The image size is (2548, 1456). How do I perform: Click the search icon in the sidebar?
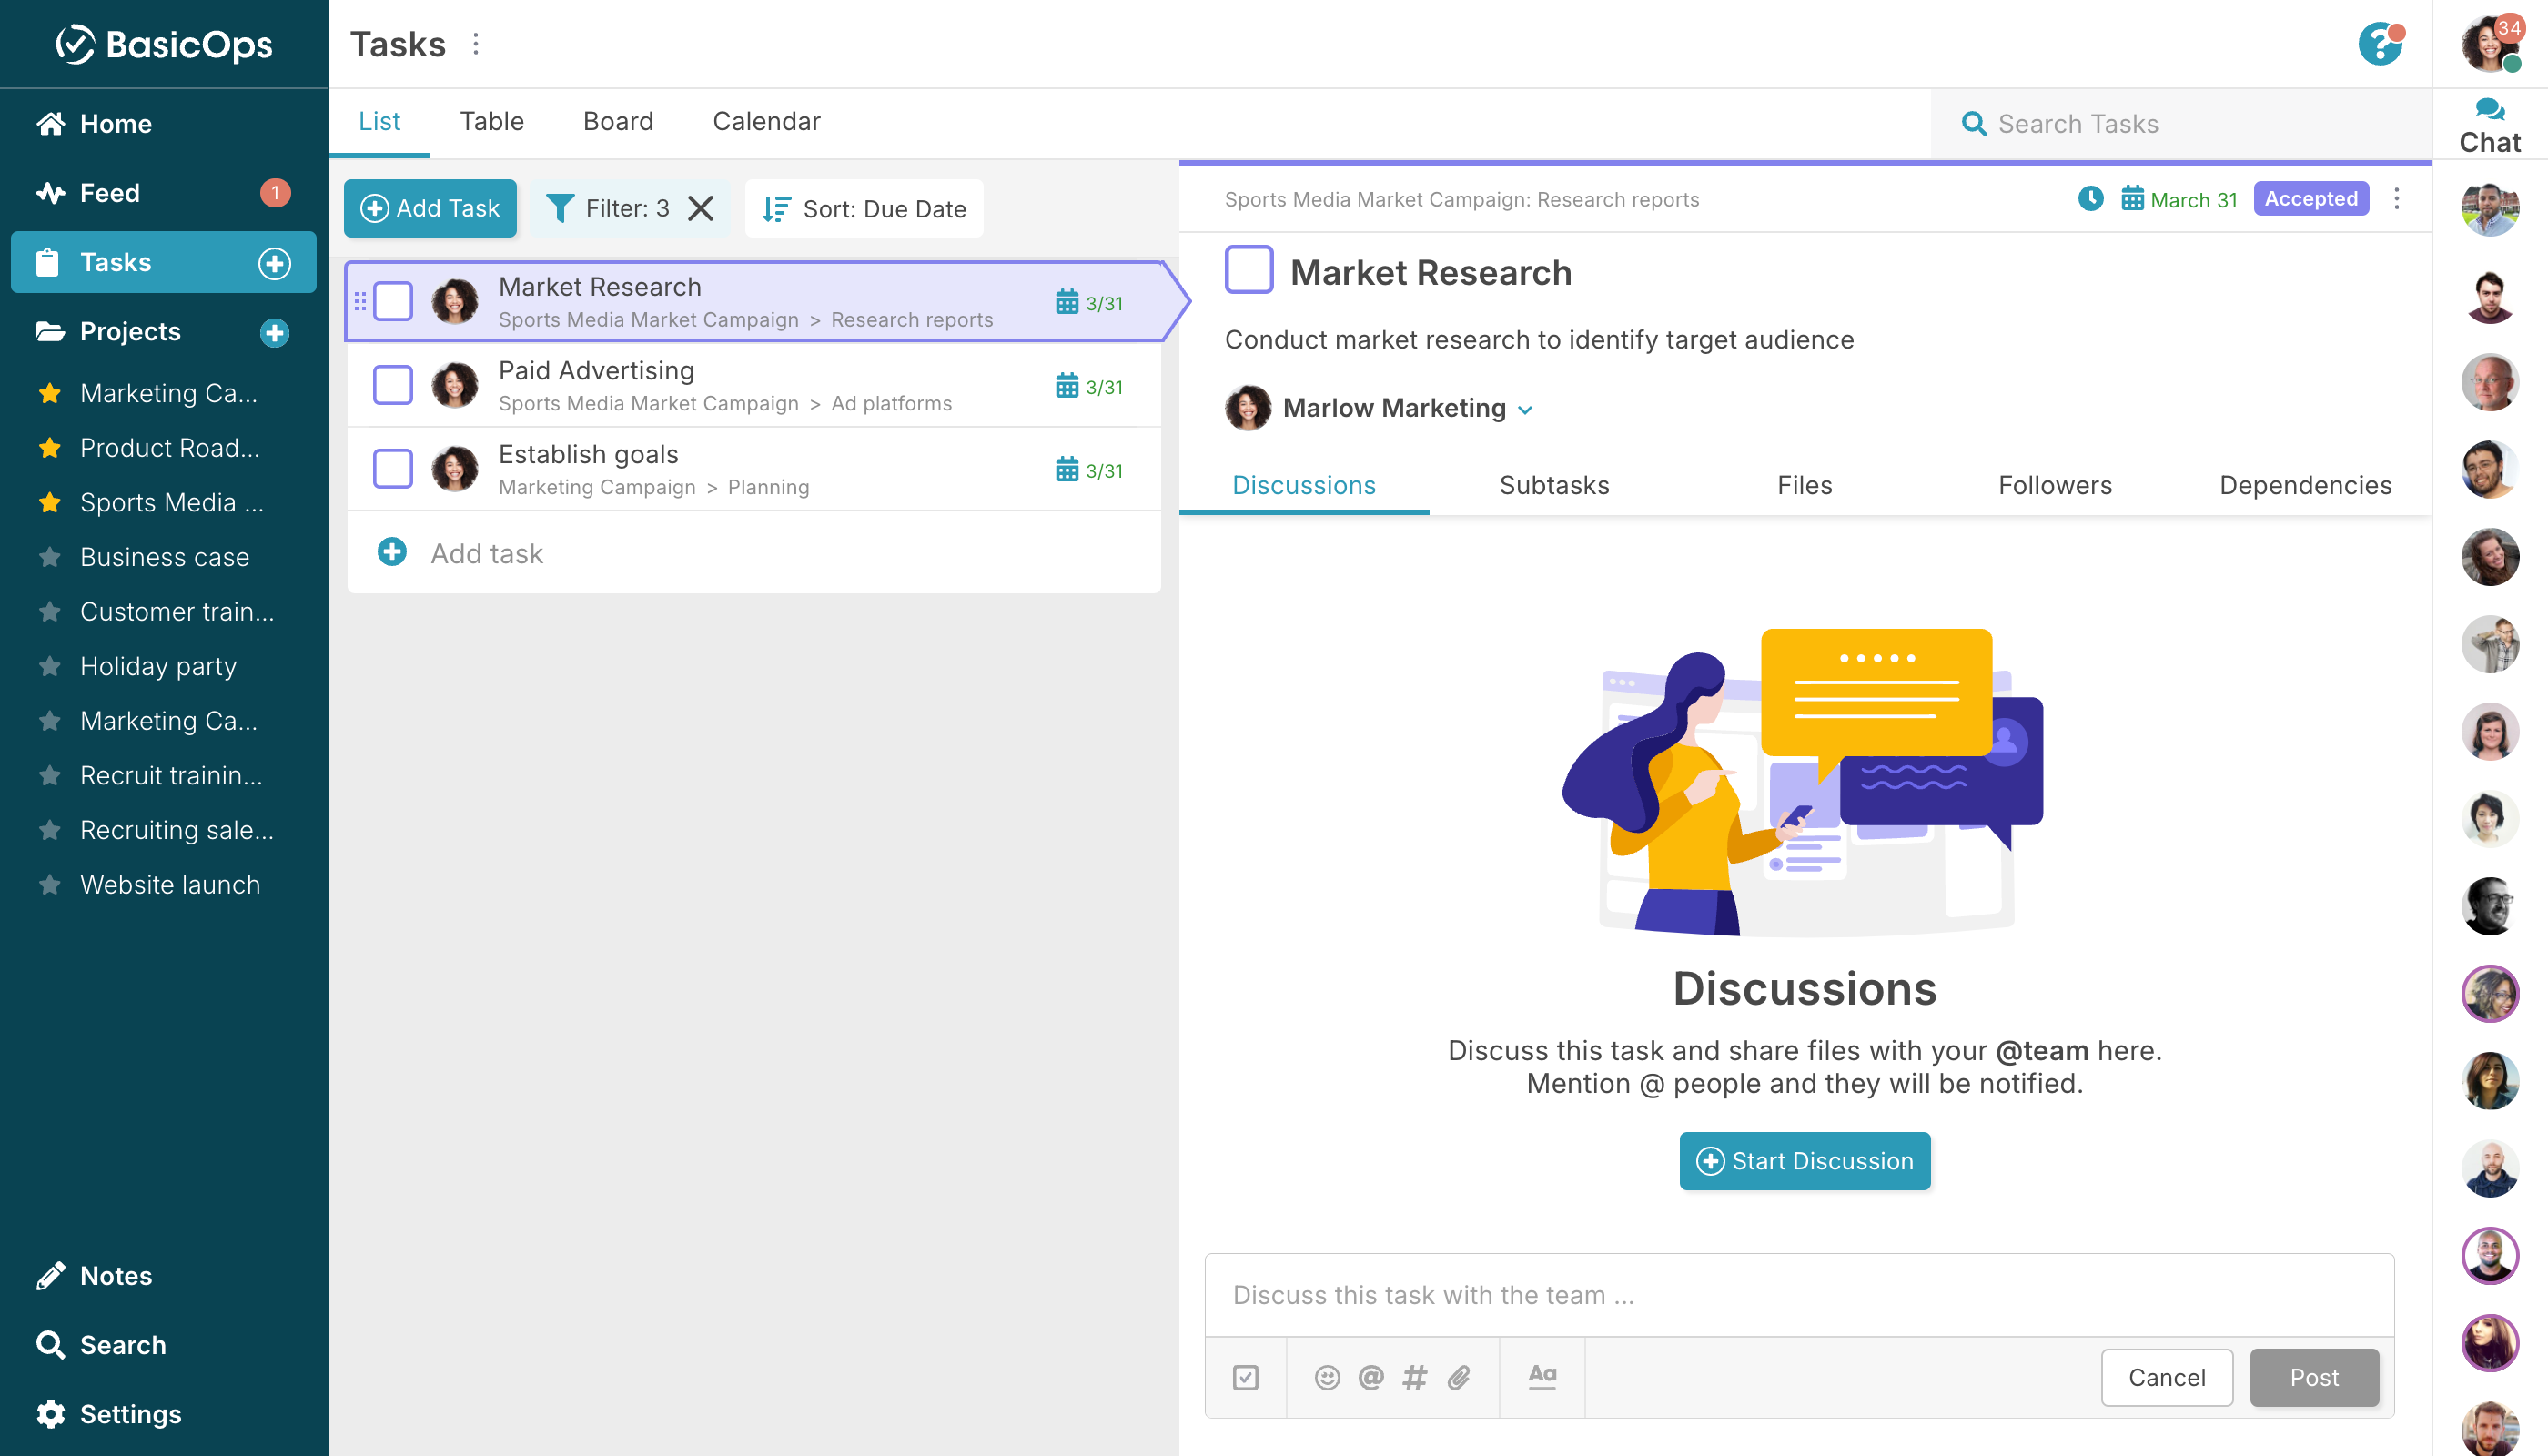[x=51, y=1344]
